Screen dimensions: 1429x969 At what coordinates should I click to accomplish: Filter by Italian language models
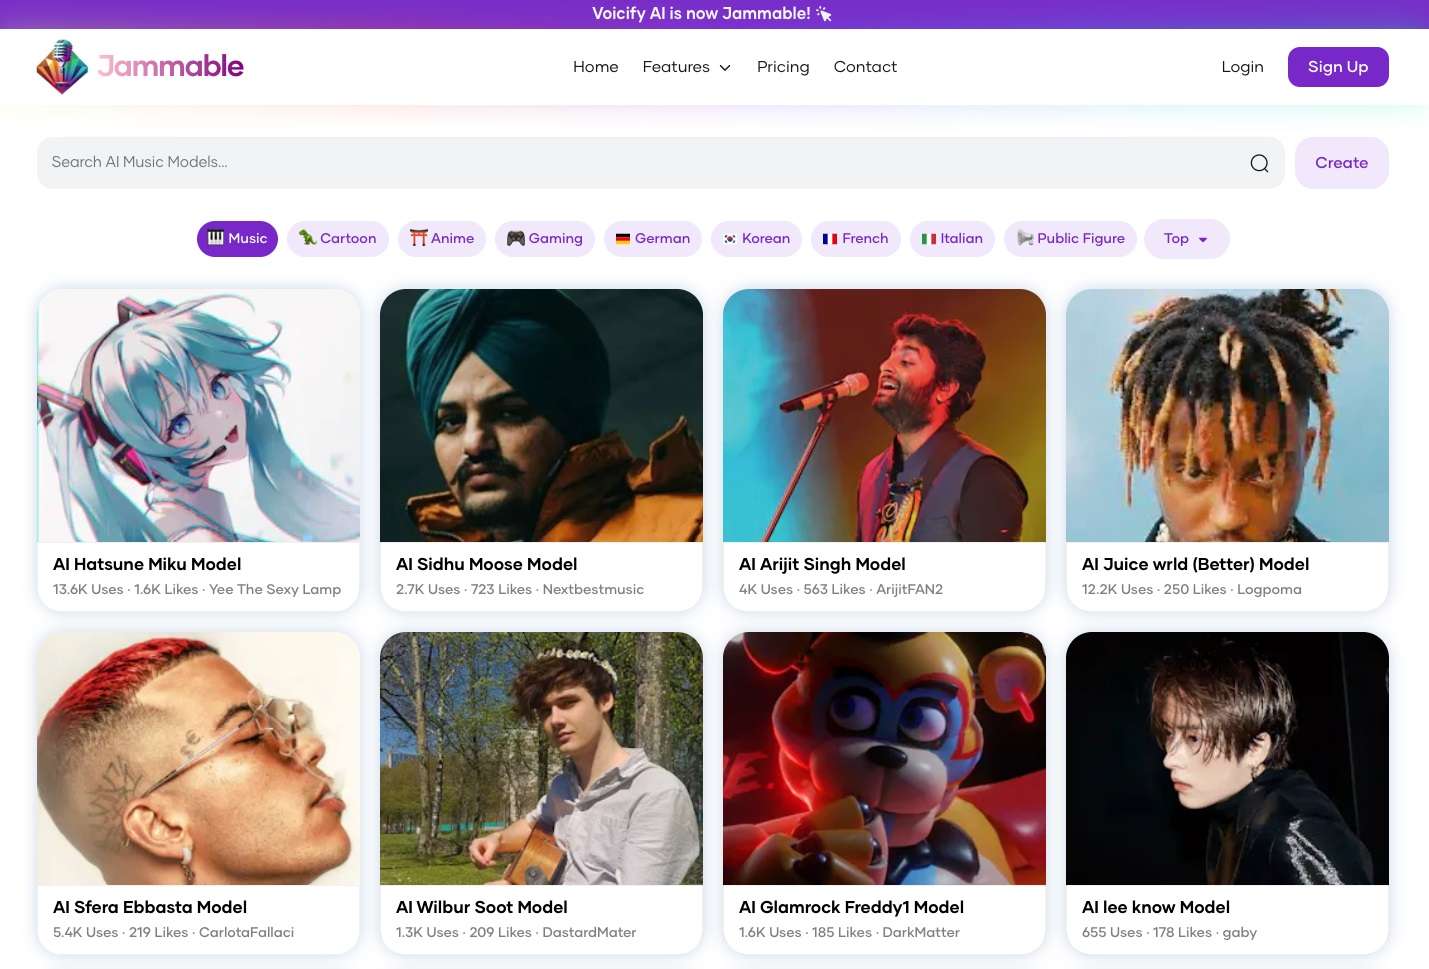pos(952,239)
